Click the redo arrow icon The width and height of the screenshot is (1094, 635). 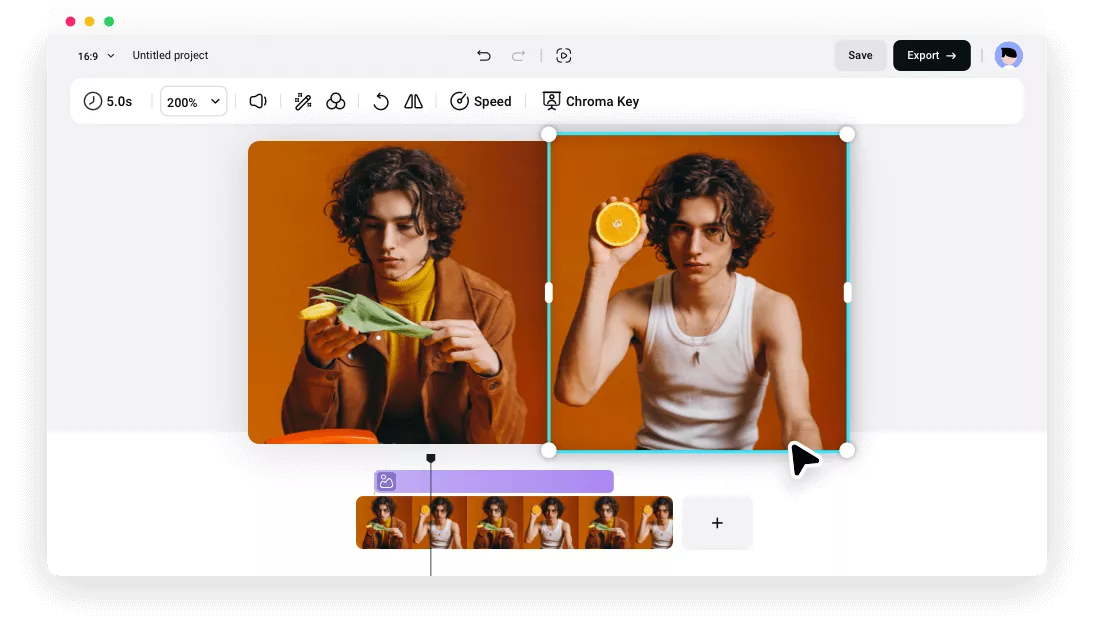[518, 56]
